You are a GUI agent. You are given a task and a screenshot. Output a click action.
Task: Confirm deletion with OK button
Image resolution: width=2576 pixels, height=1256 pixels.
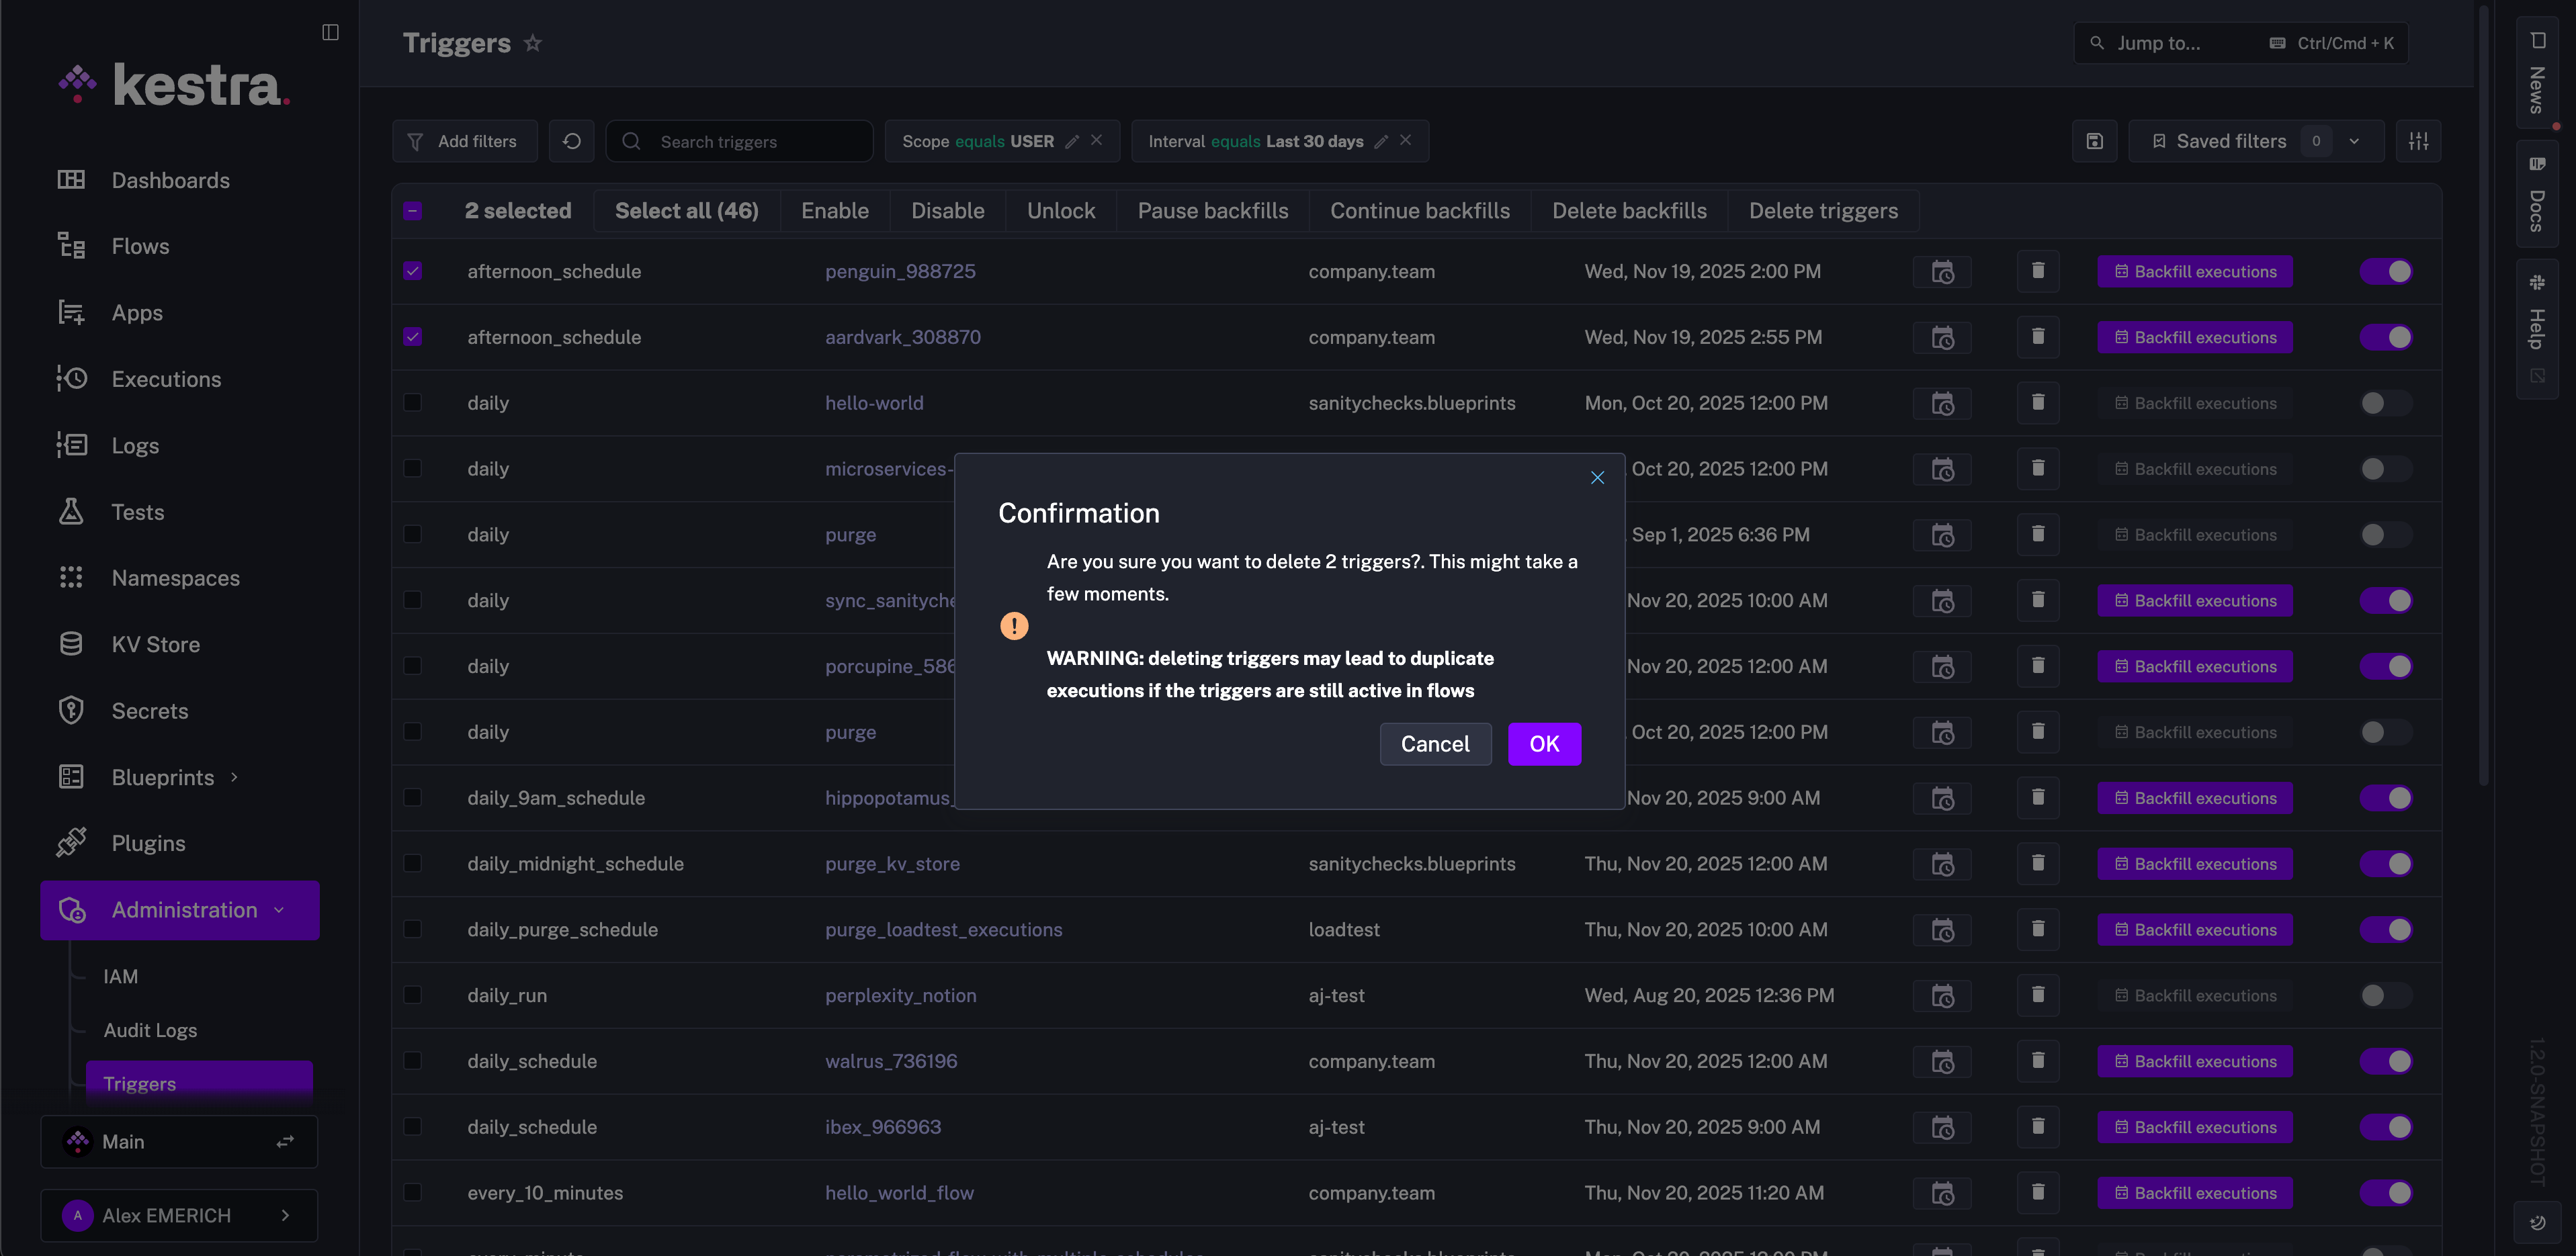pos(1543,744)
